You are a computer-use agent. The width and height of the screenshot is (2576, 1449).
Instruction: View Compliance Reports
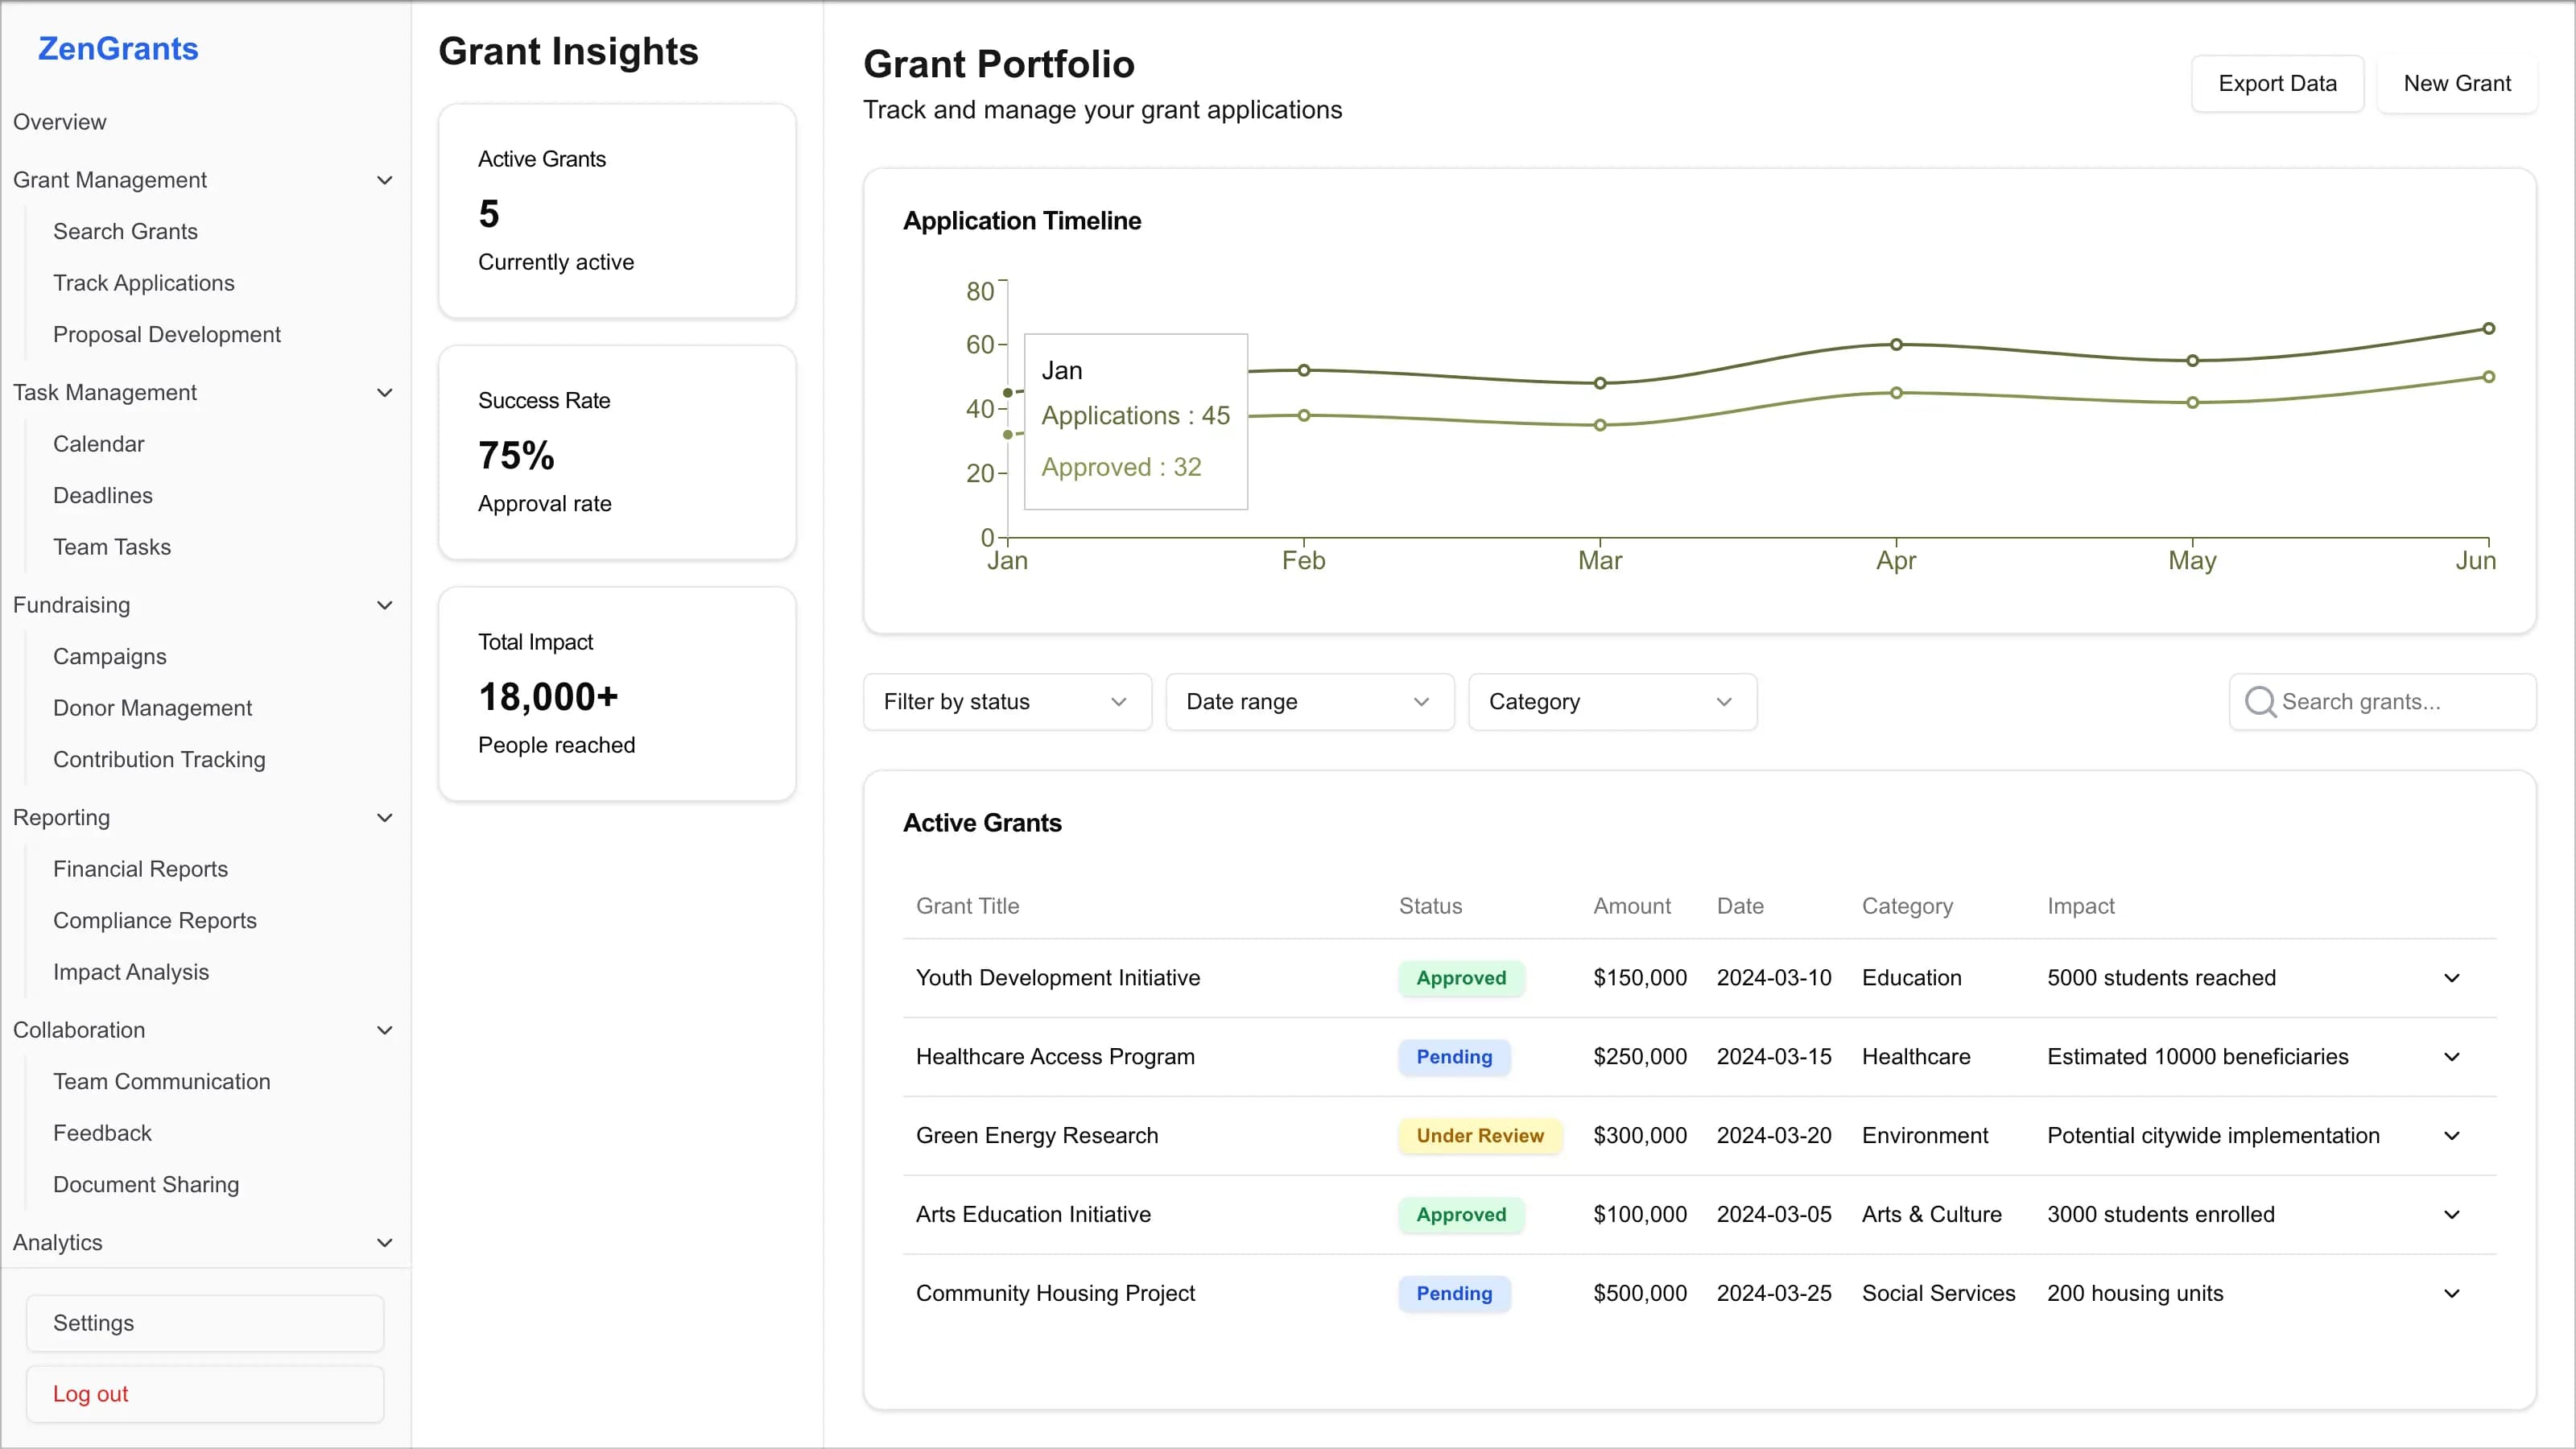(155, 921)
